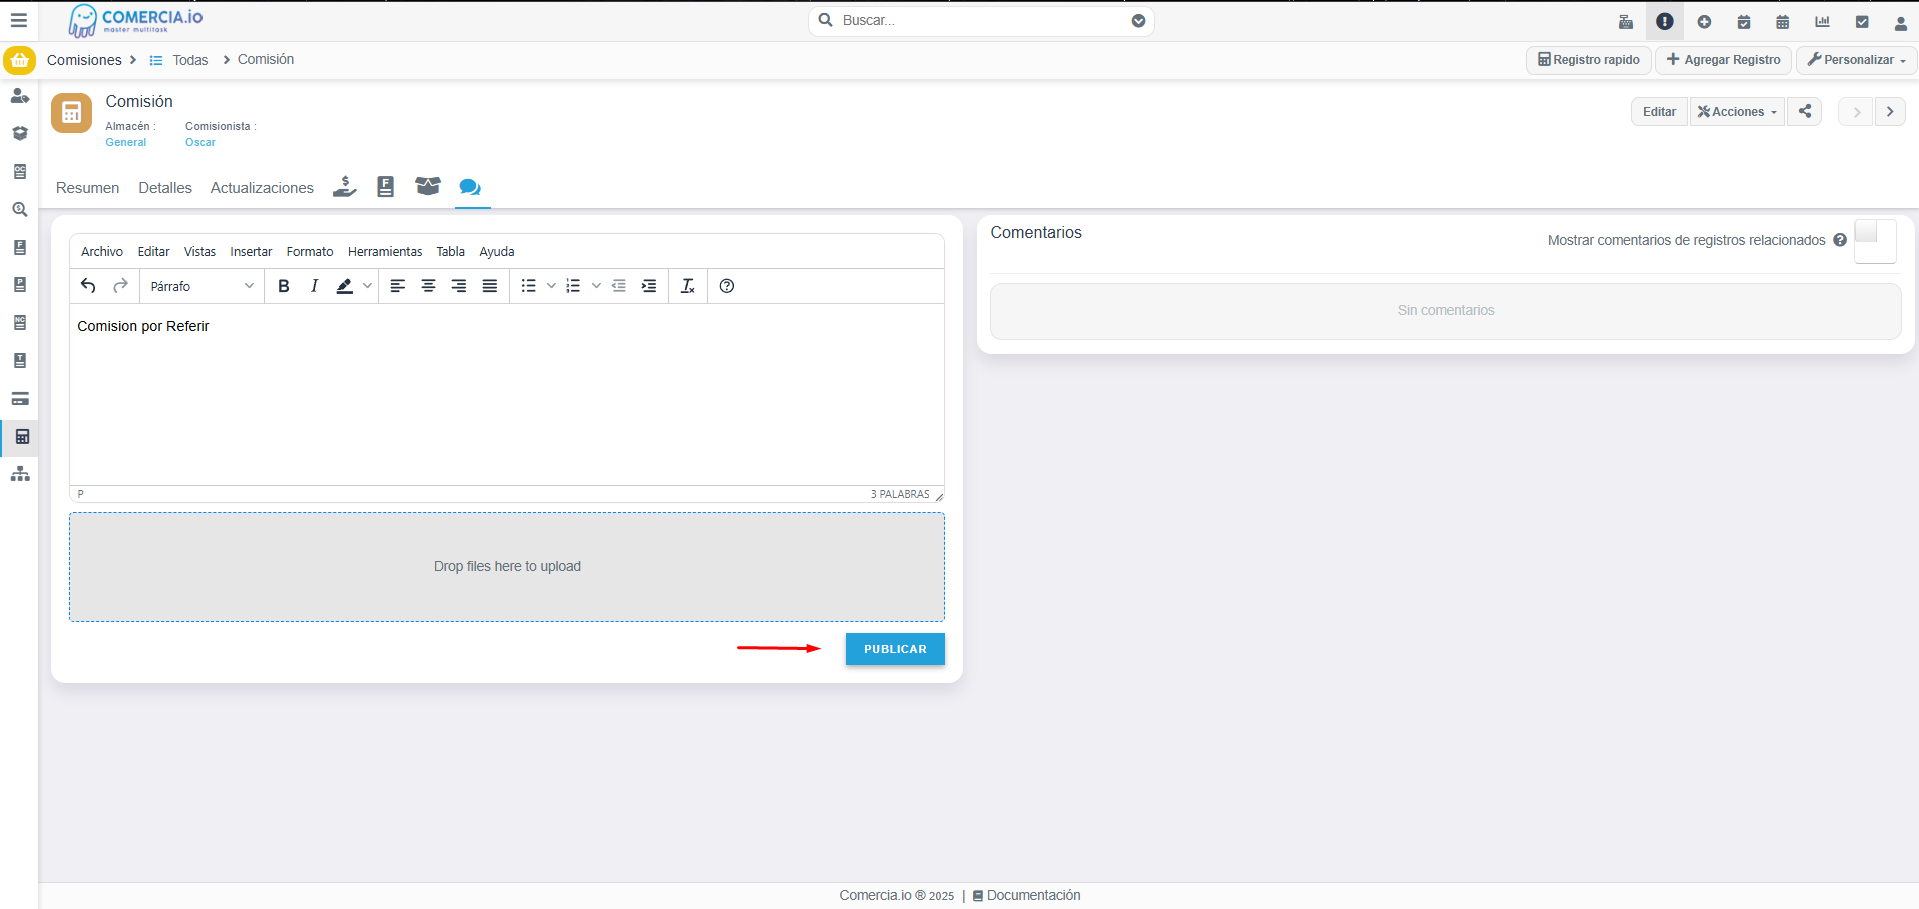This screenshot has height=909, width=1919.
Task: Undo the last editor change
Action: (x=88, y=286)
